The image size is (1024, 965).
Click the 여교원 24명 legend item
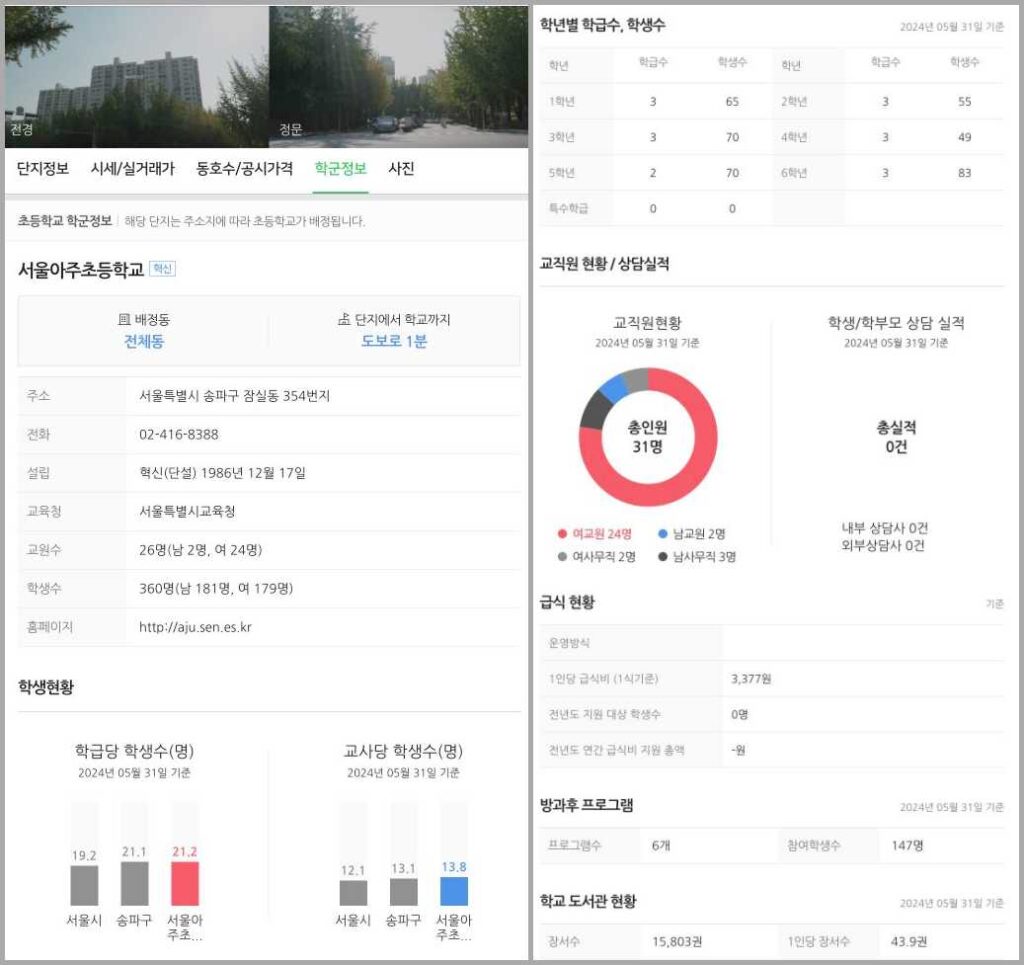click(x=595, y=534)
